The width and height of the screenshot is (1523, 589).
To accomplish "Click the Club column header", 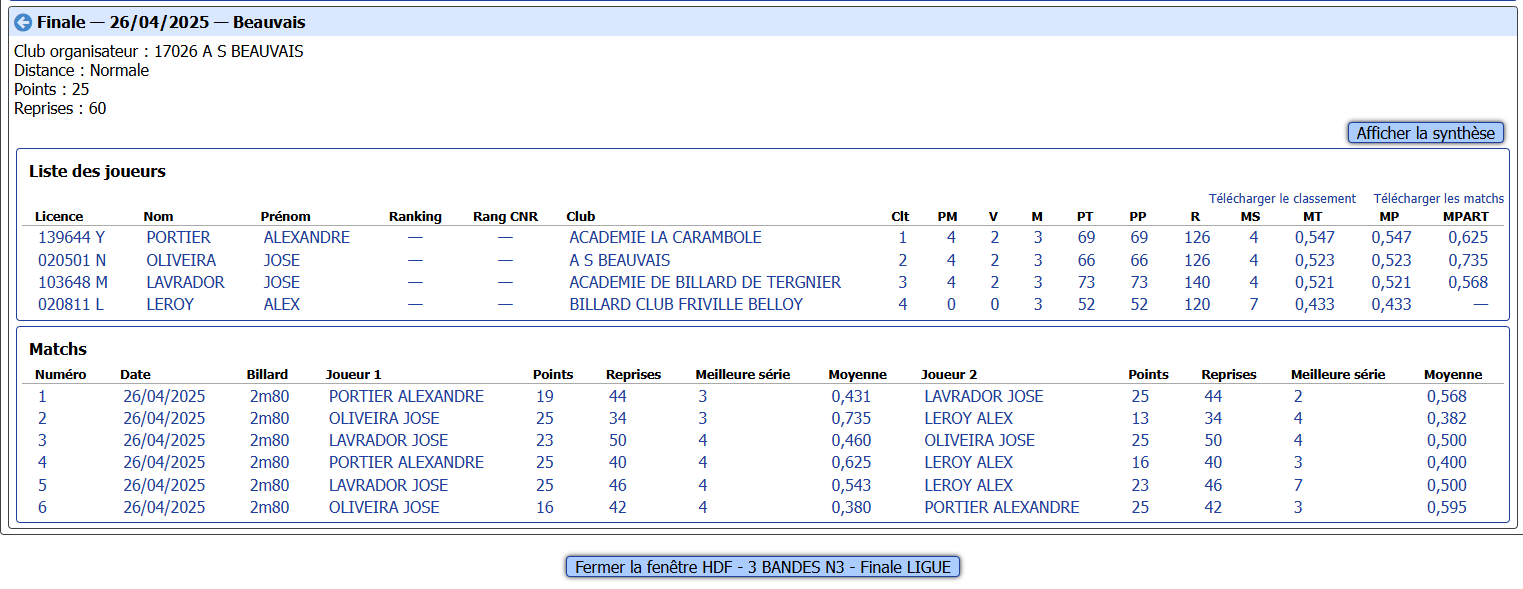I will [x=580, y=216].
